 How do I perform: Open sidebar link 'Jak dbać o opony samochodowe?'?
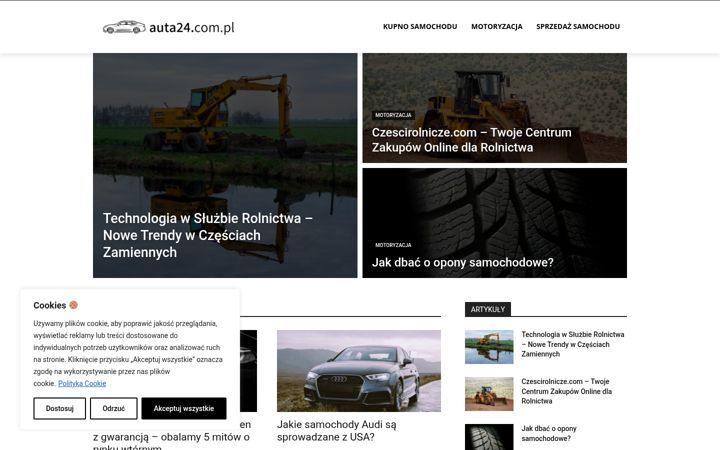point(549,433)
